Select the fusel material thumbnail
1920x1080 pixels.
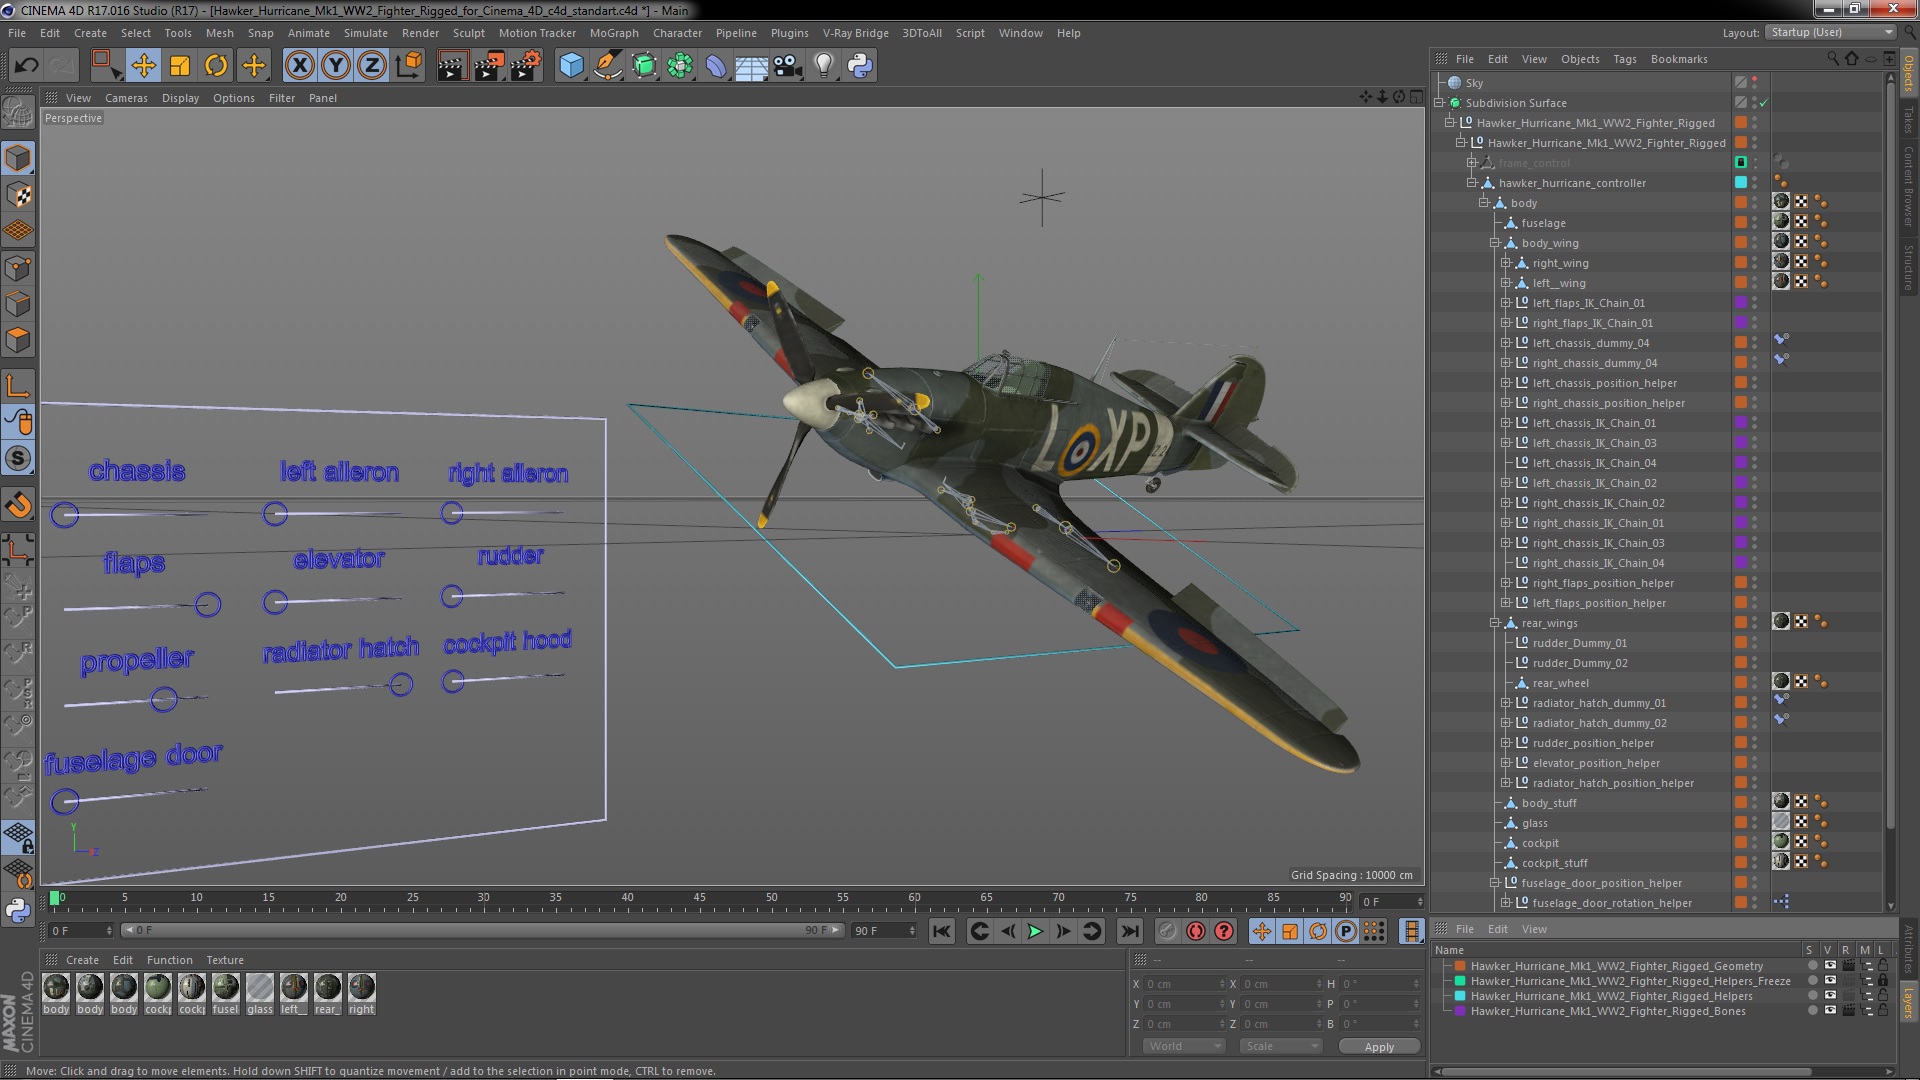coord(226,988)
